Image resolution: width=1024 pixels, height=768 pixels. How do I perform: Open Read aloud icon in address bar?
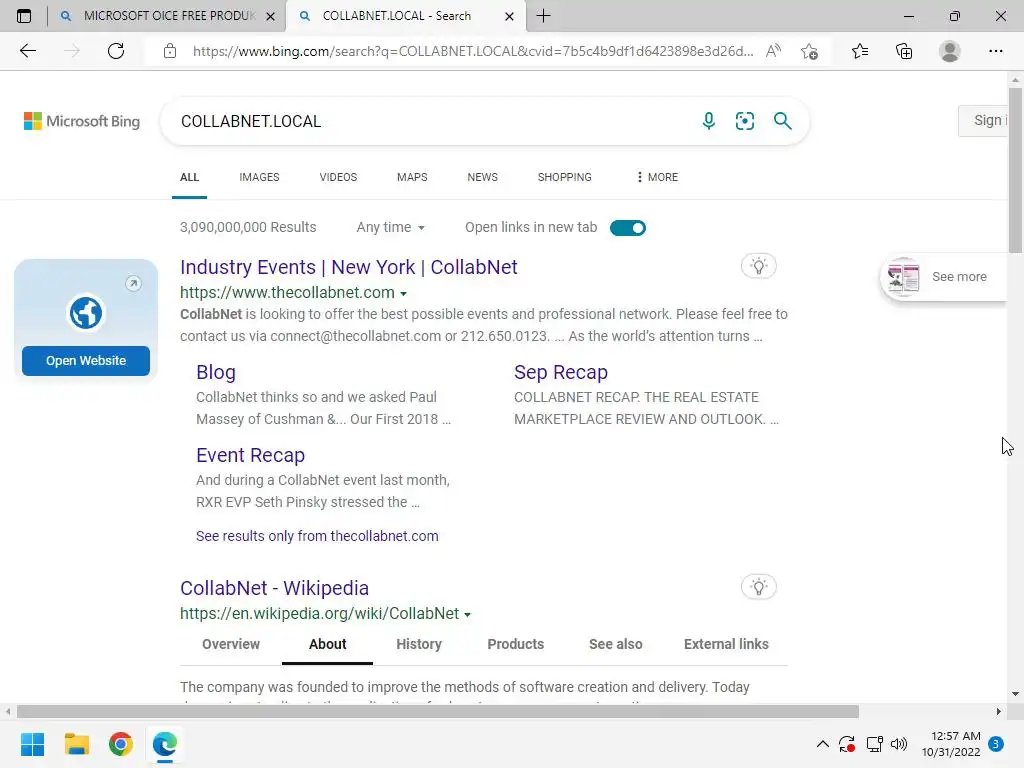click(773, 51)
